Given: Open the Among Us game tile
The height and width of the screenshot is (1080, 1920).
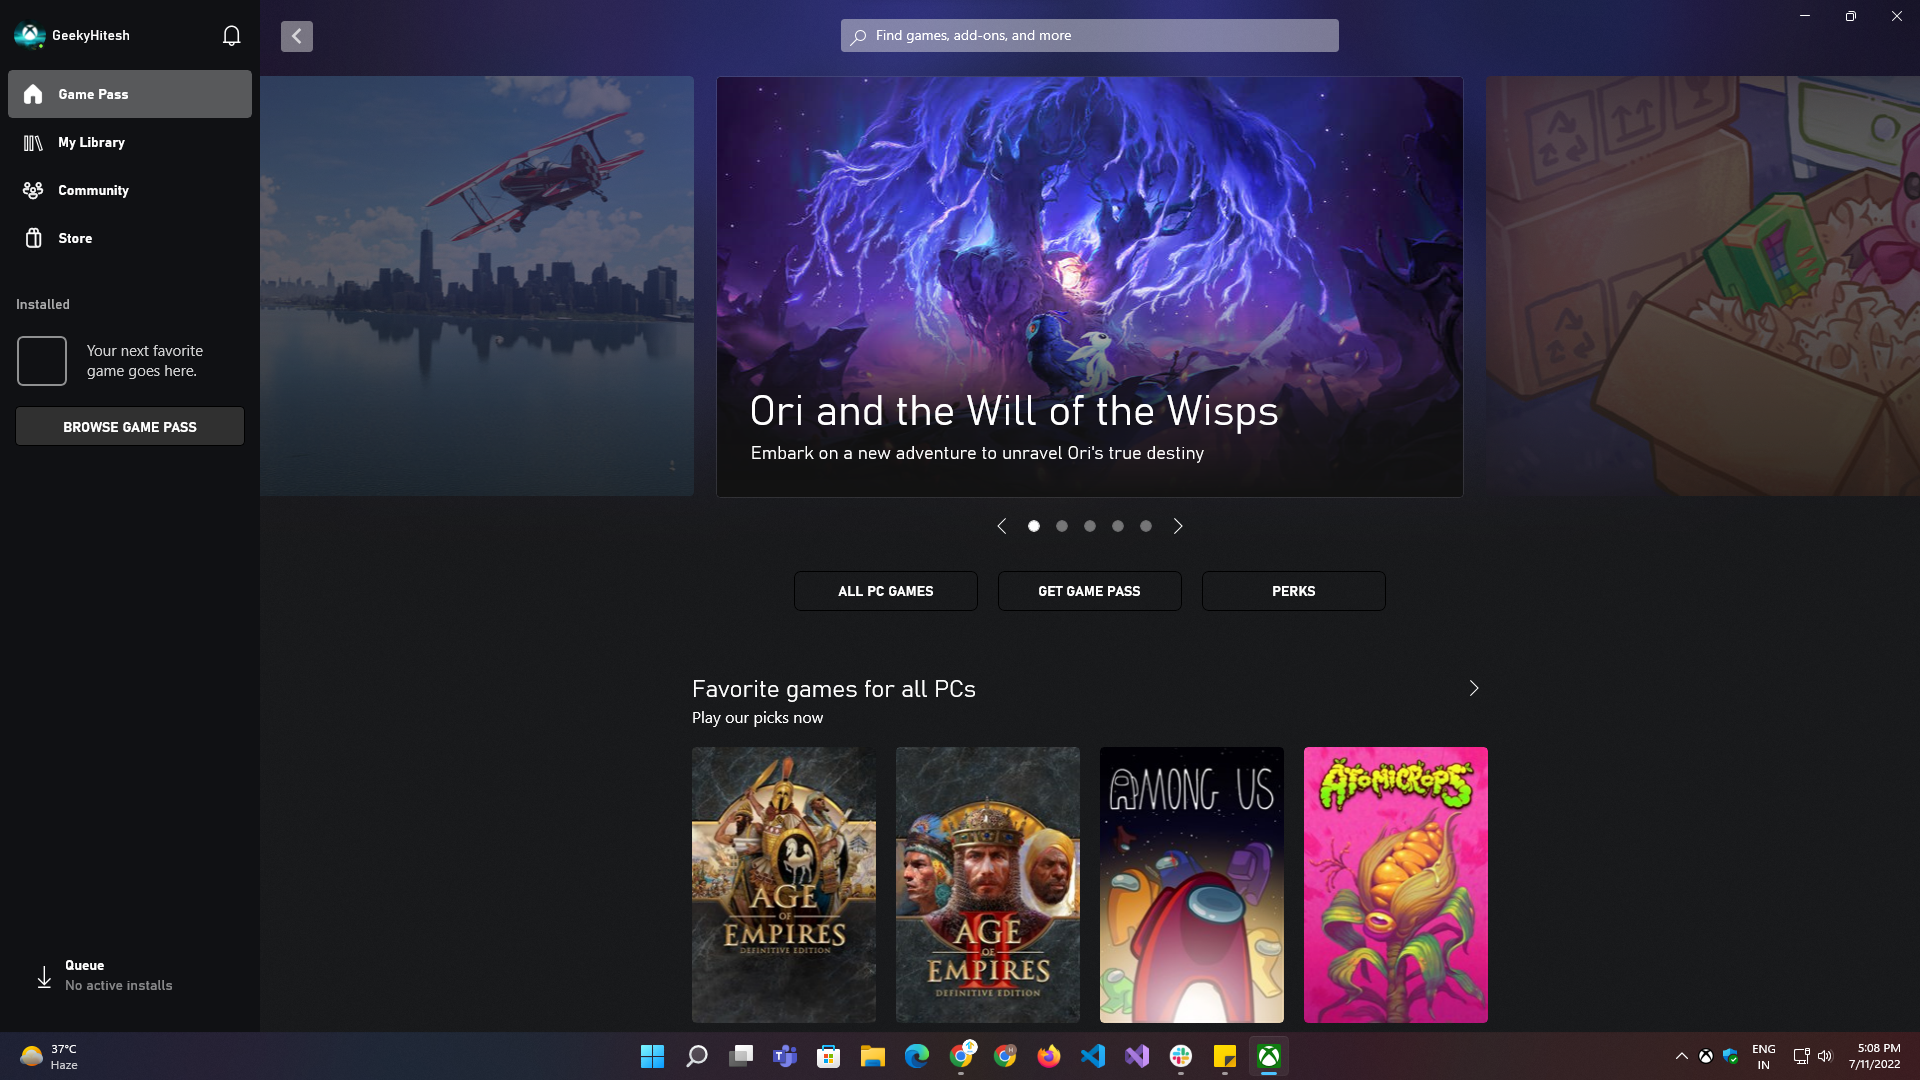Looking at the screenshot, I should [x=1192, y=885].
